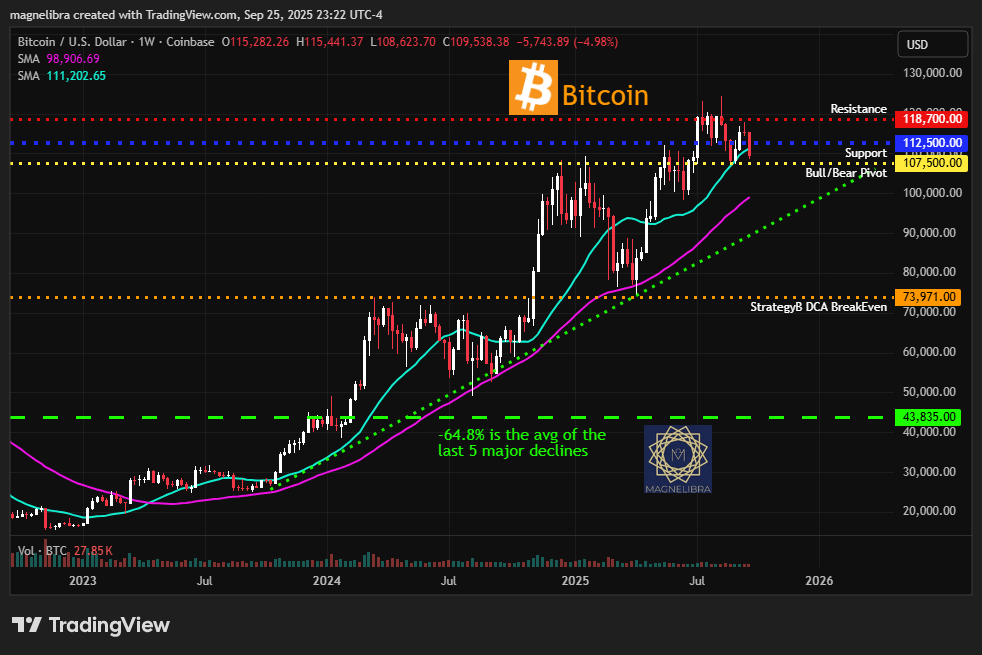
Task: Select the 118,700.00 resistance price label
Action: tap(931, 118)
